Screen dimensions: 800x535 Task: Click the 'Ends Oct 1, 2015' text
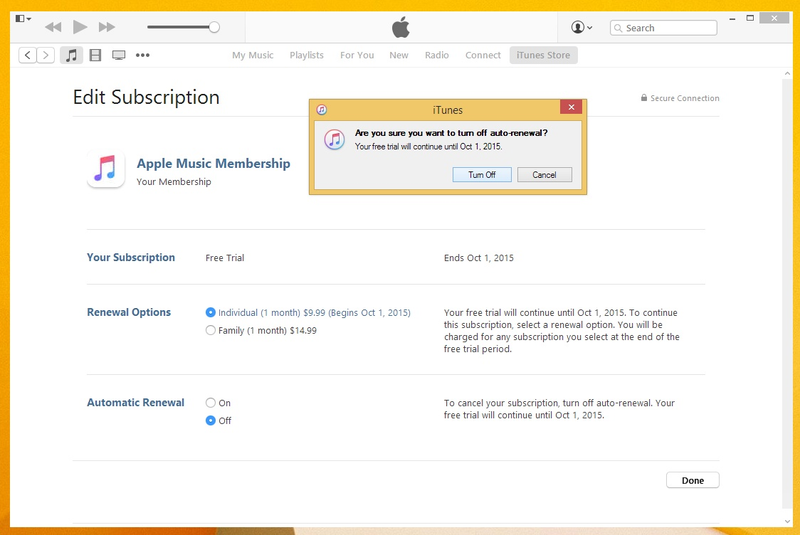[x=479, y=258]
